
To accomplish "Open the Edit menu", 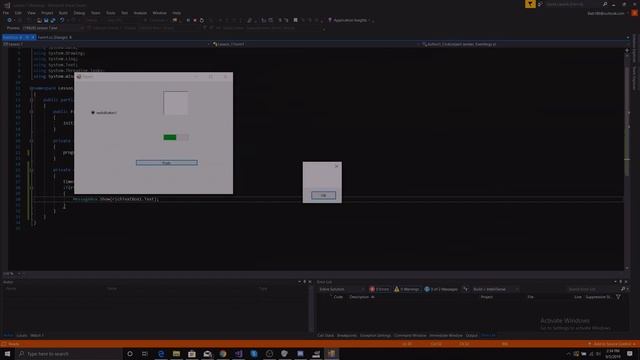I will coord(18,13).
